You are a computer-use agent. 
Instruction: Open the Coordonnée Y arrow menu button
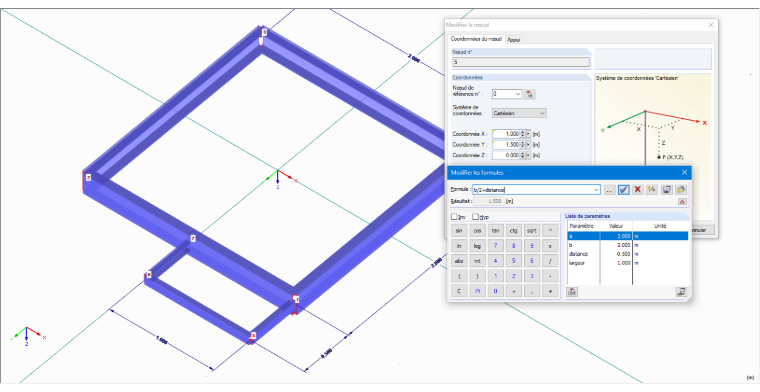[x=528, y=144]
